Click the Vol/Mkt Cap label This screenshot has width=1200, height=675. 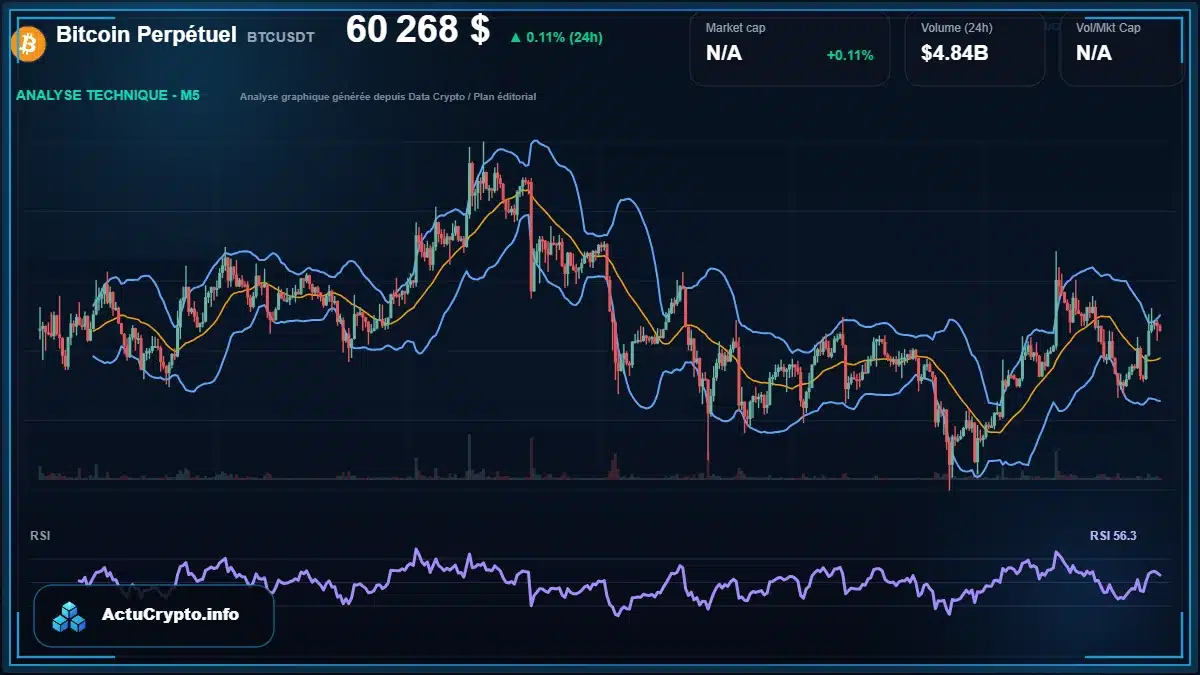[1108, 28]
